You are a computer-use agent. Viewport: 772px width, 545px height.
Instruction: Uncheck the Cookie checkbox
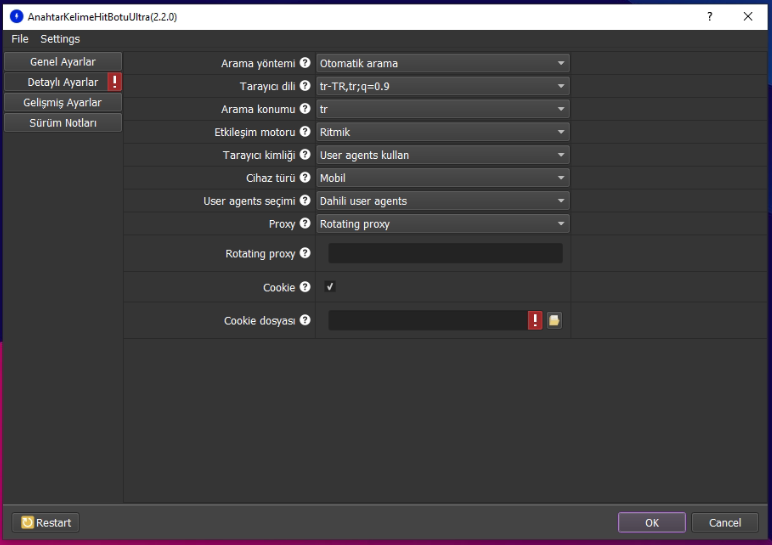point(330,288)
